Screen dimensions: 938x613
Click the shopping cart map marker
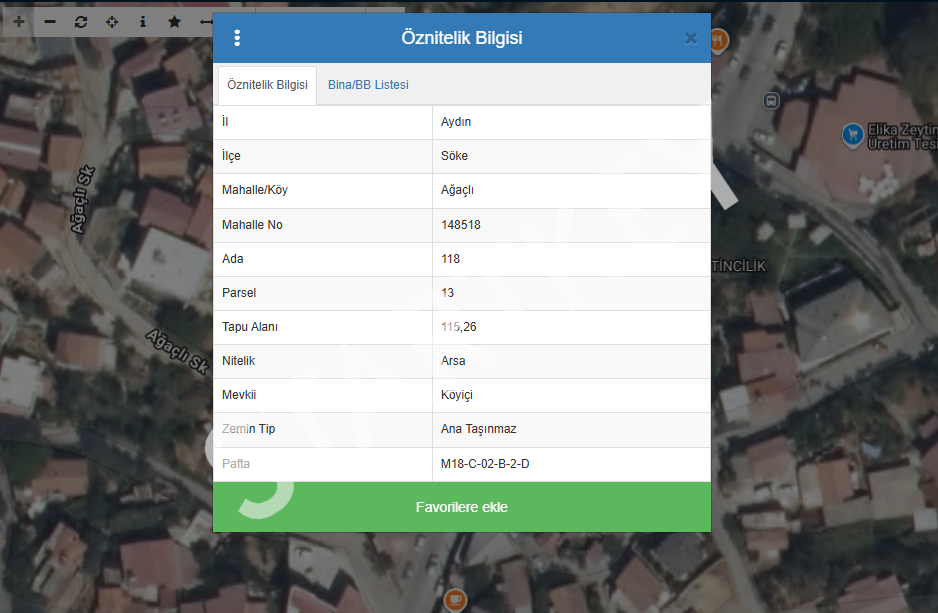[852, 135]
